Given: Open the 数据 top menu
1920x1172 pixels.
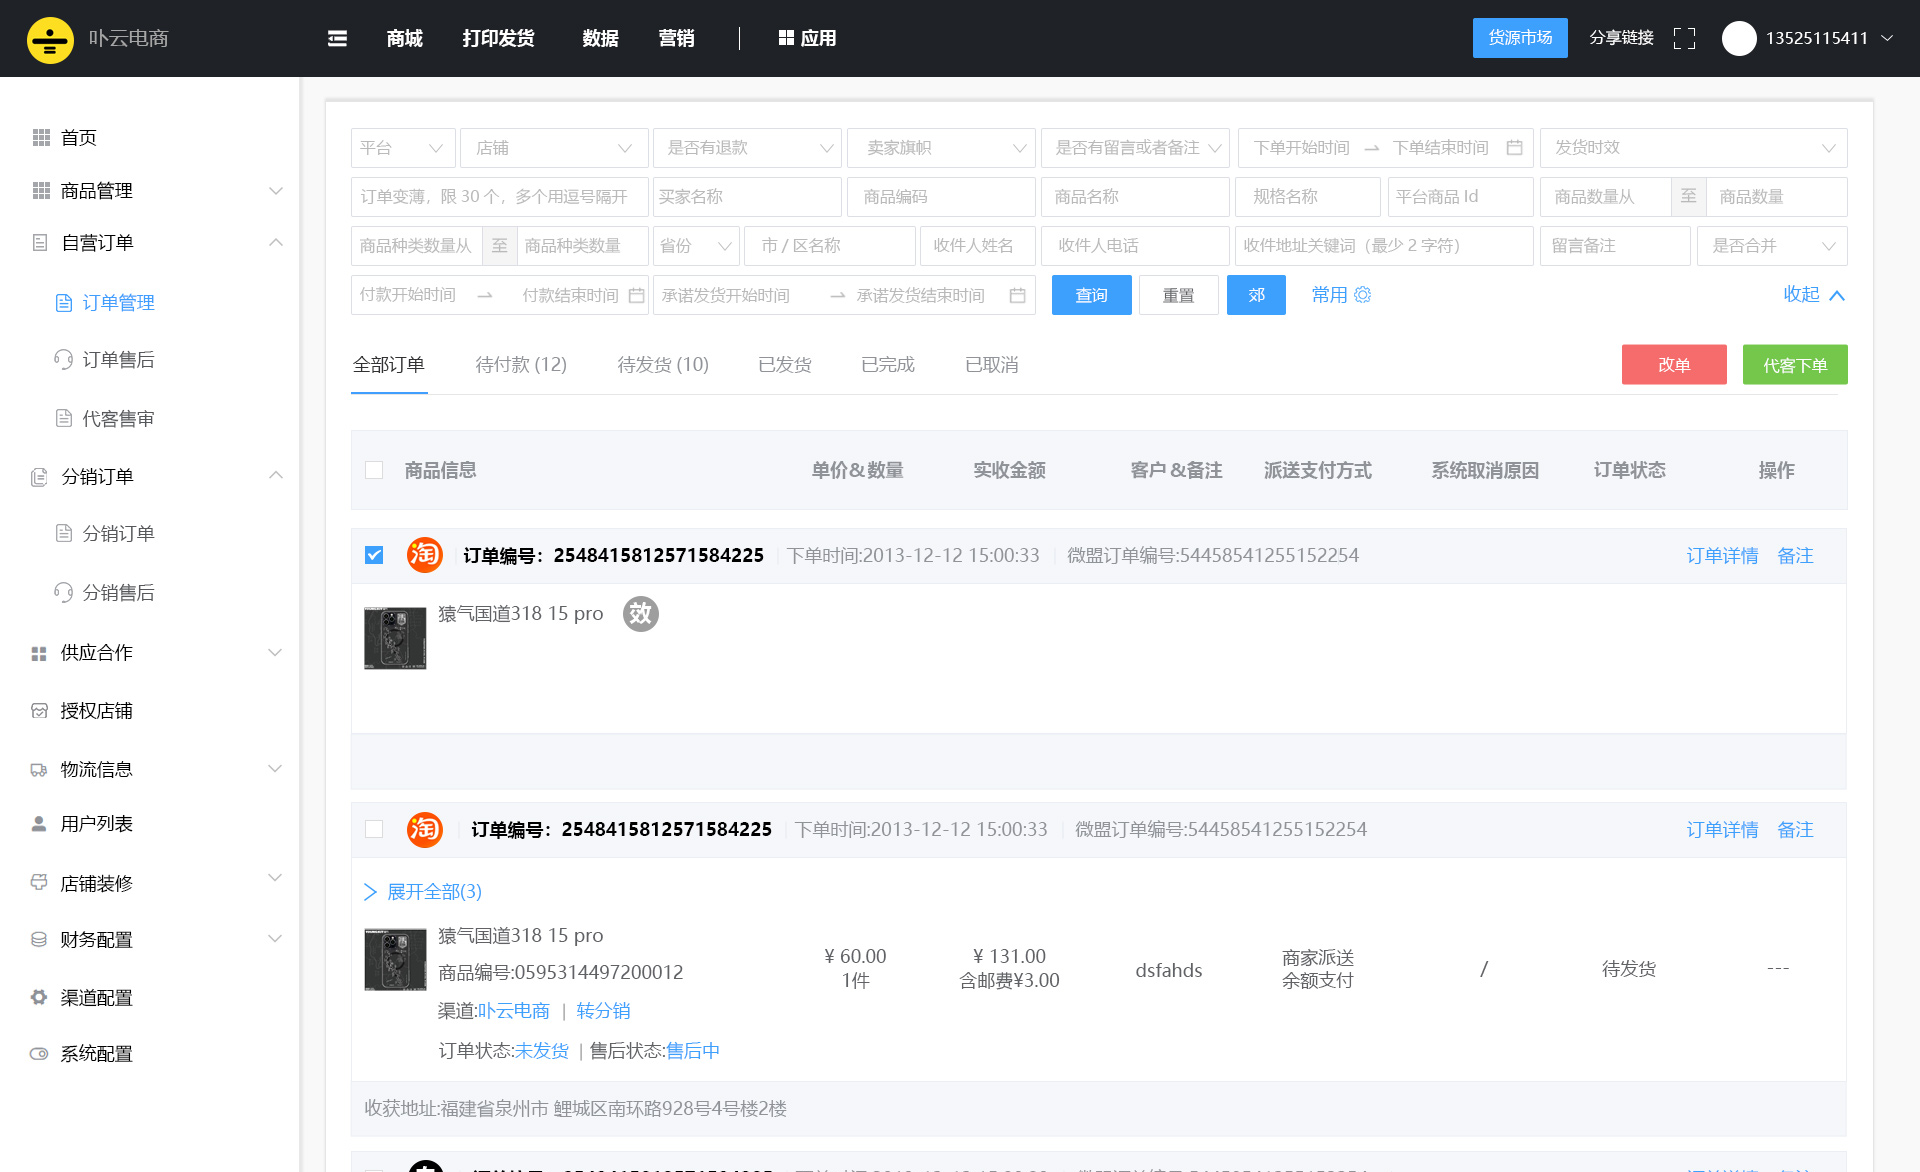Looking at the screenshot, I should tap(600, 38).
